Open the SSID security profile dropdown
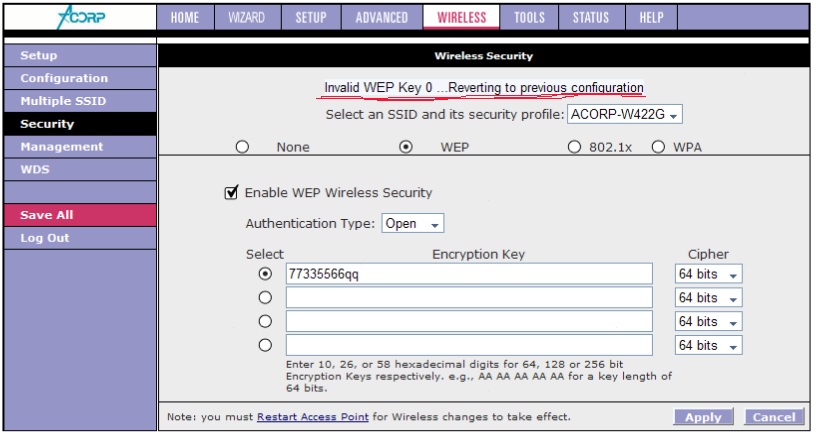816x440 pixels. coord(626,115)
